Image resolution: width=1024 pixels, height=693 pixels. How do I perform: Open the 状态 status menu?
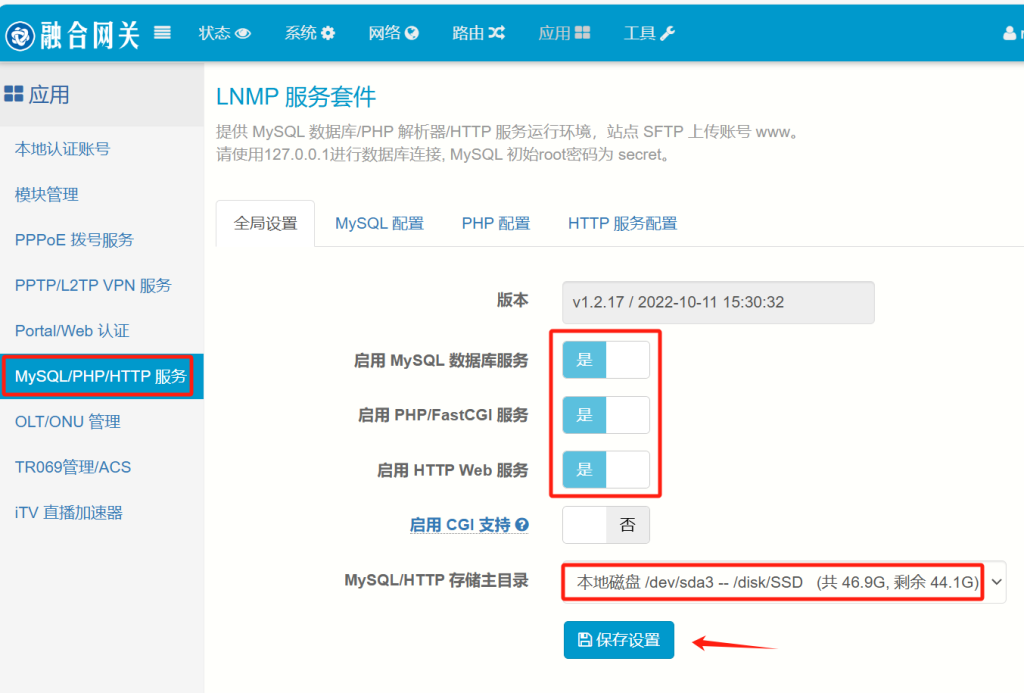(x=225, y=33)
